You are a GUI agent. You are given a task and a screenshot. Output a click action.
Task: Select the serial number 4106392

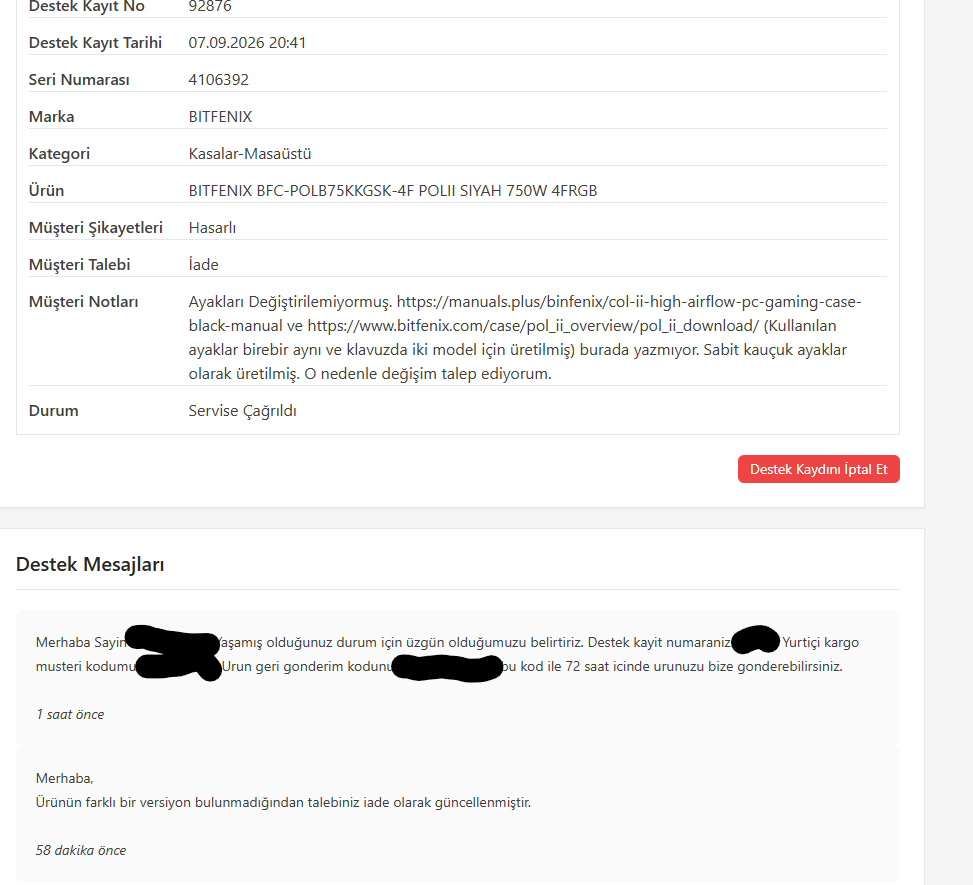pos(218,79)
